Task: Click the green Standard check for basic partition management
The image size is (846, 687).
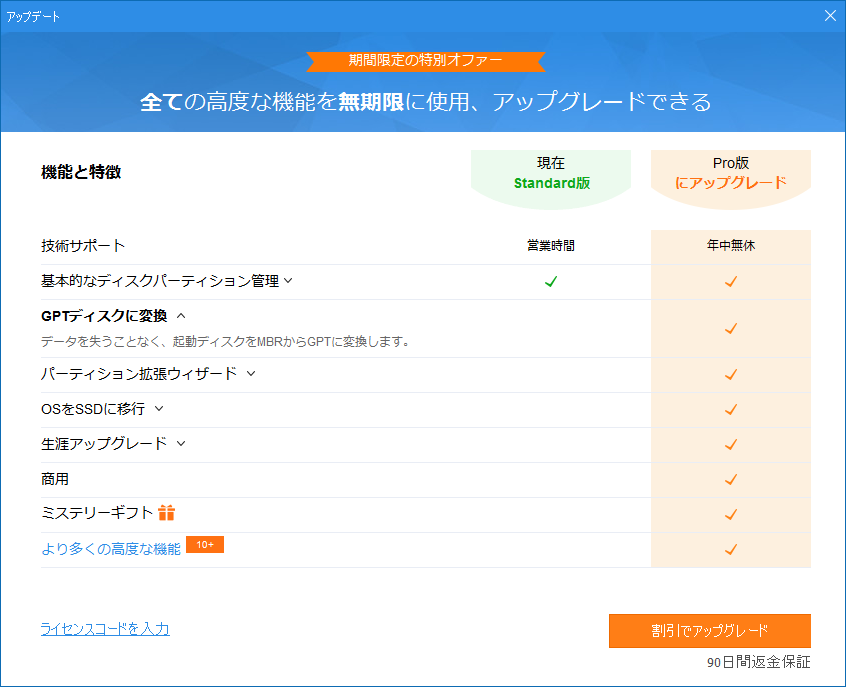Action: pyautogui.click(x=551, y=281)
